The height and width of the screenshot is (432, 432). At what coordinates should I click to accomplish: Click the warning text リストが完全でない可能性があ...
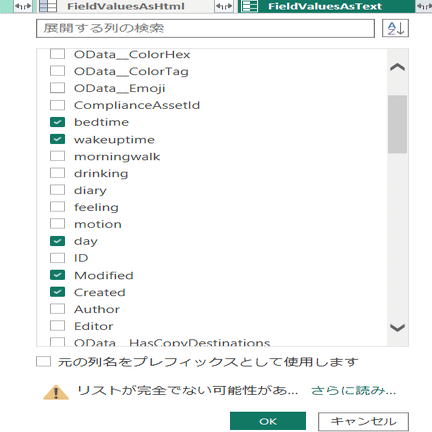point(188,390)
